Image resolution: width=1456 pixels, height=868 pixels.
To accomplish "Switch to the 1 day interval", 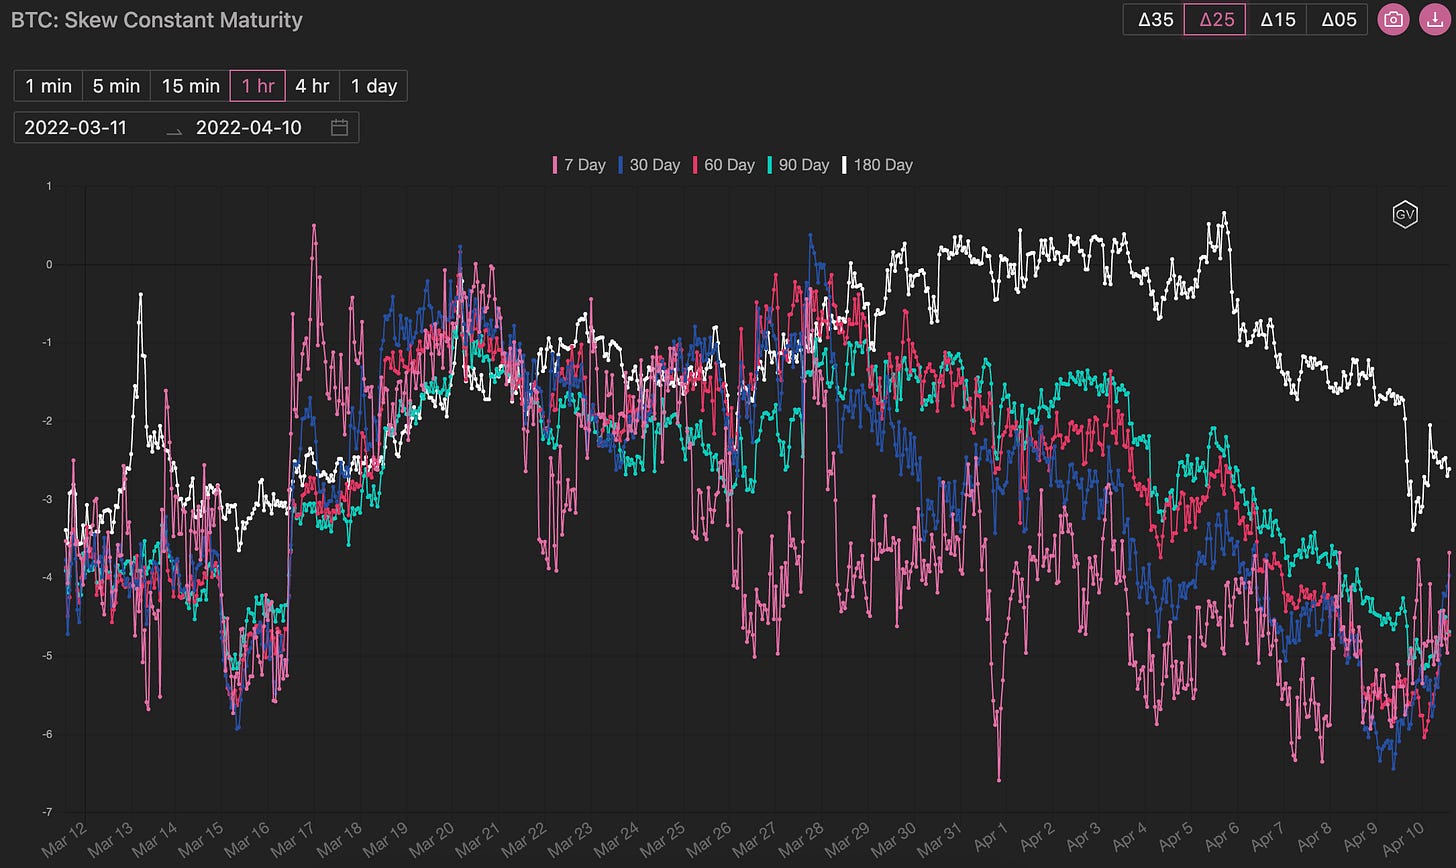I will [x=373, y=86].
